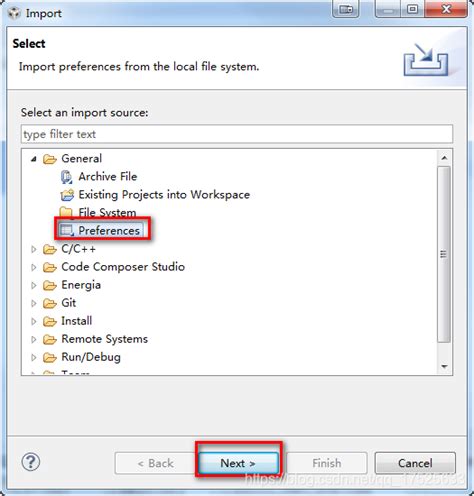
Task: Select the Install tree item
Action: 77,321
